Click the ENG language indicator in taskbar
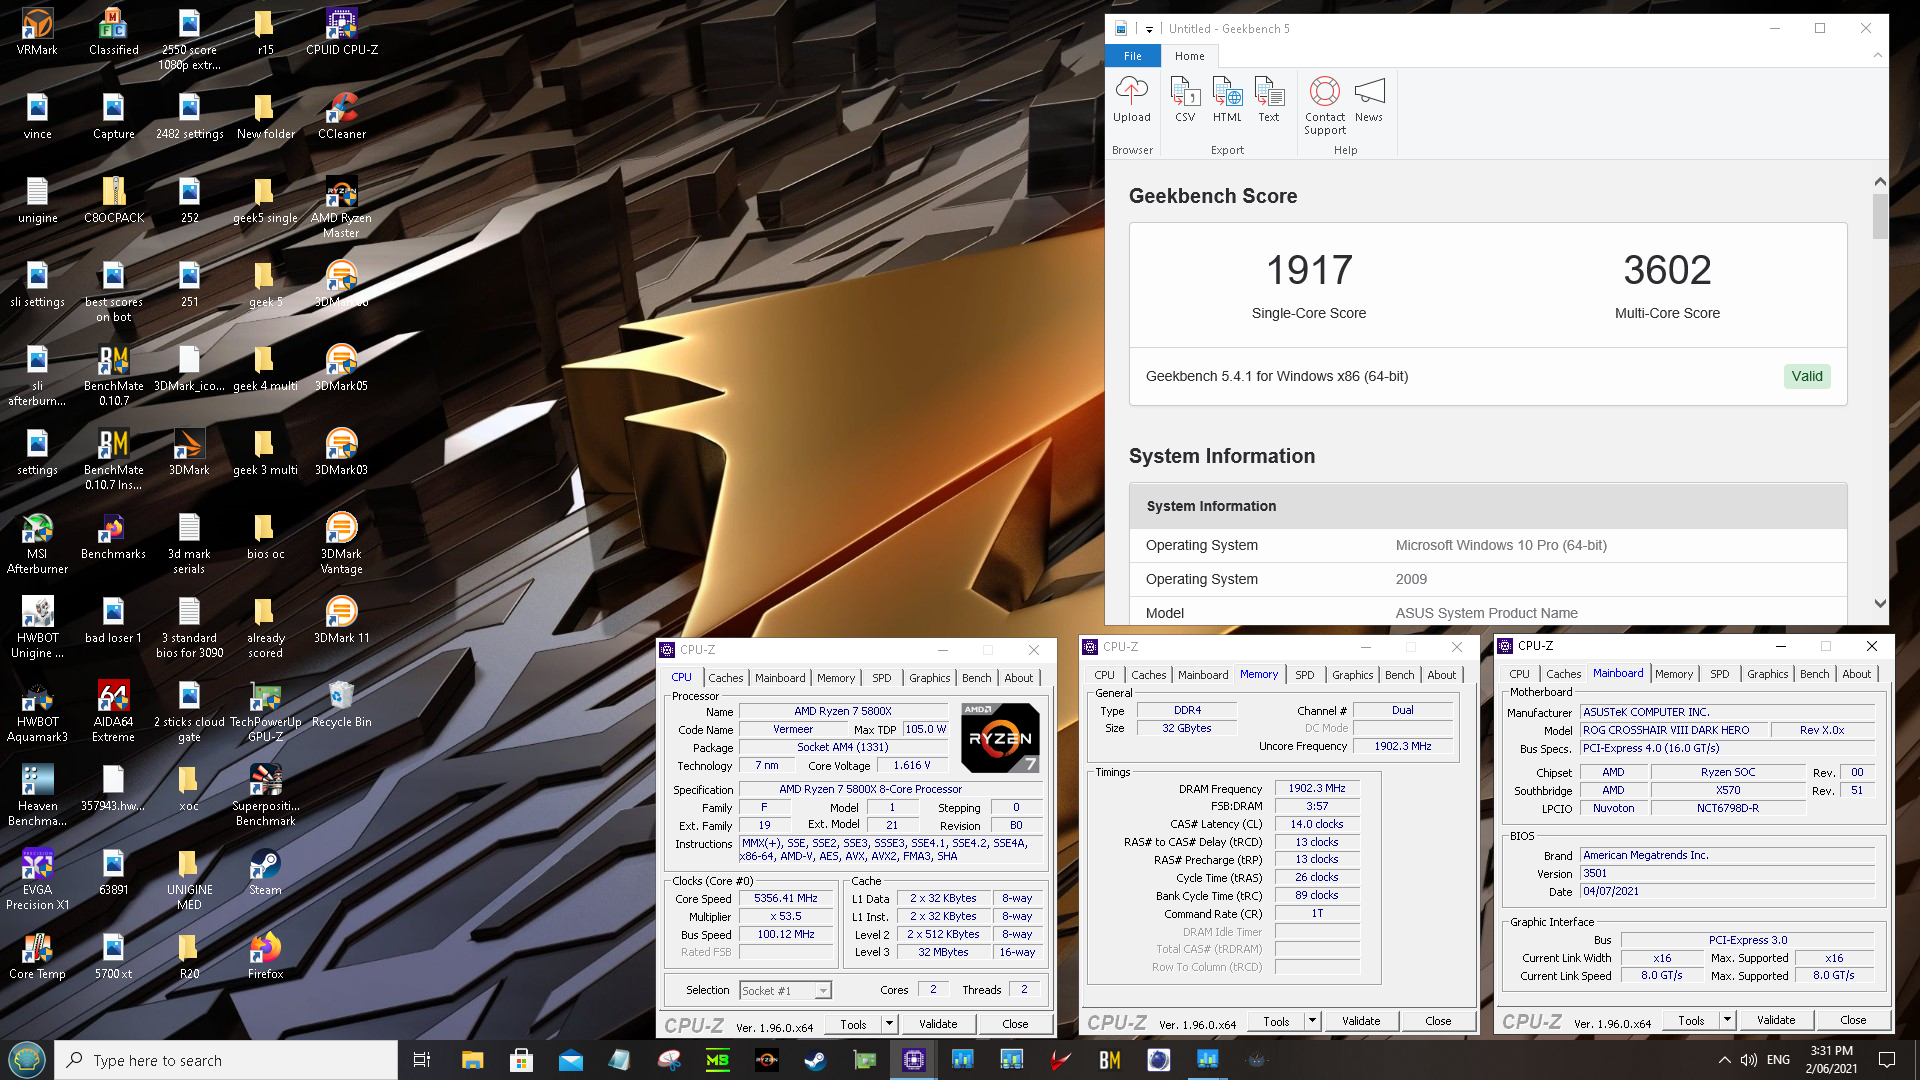Screen dimensions: 1920x1080 point(1778,1060)
